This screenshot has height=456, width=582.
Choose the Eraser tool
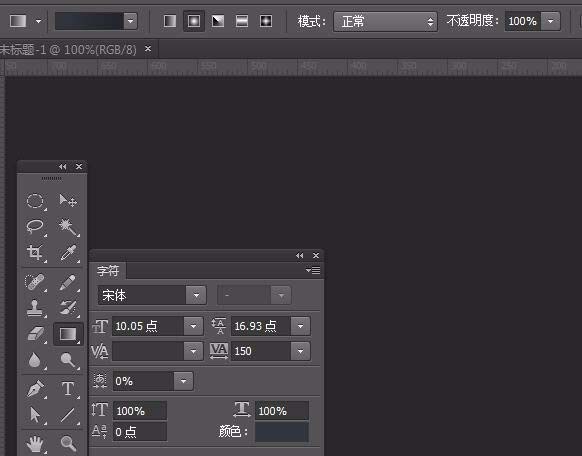pos(35,334)
